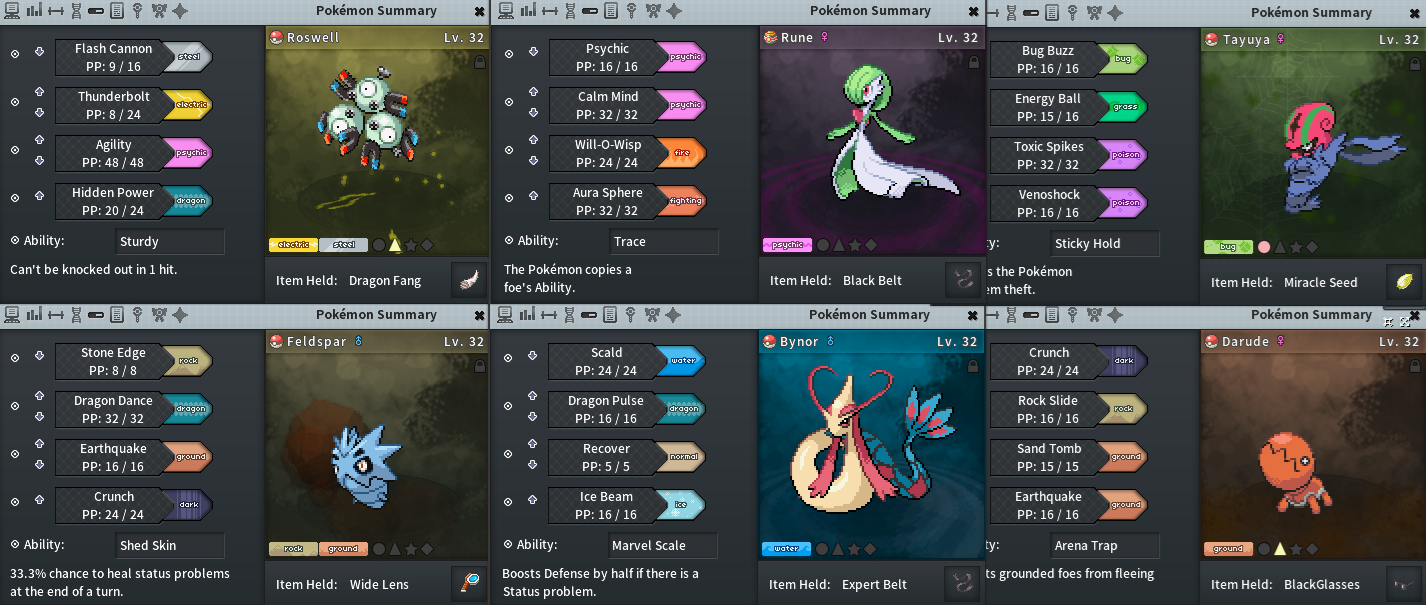Click the BlackGlasses held item icon
The image size is (1426, 605).
click(x=1404, y=584)
